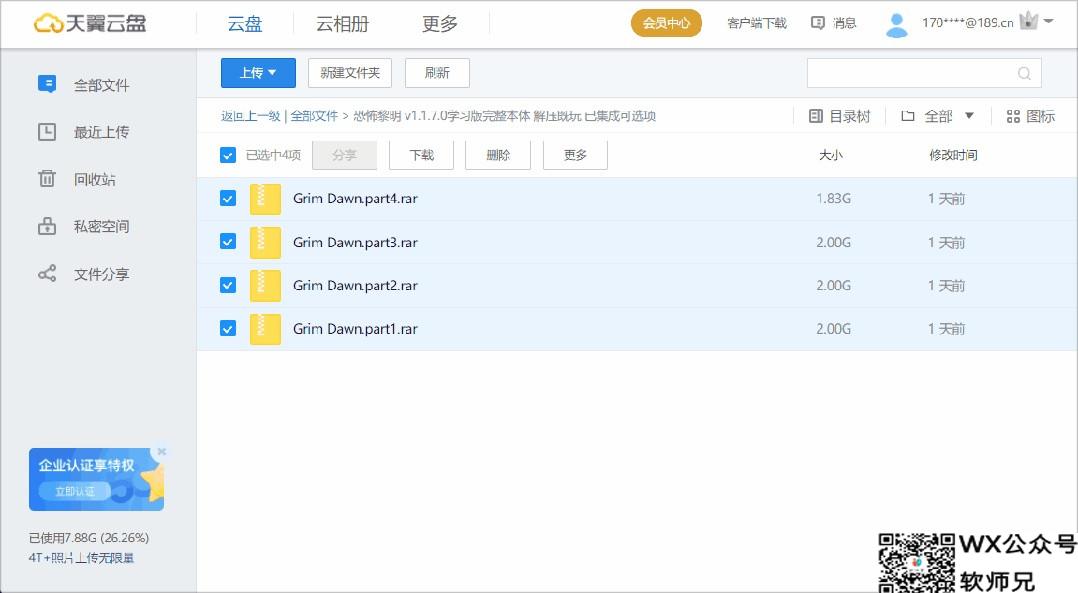Open the 会员中心 button
The height and width of the screenshot is (593, 1078).
666,23
